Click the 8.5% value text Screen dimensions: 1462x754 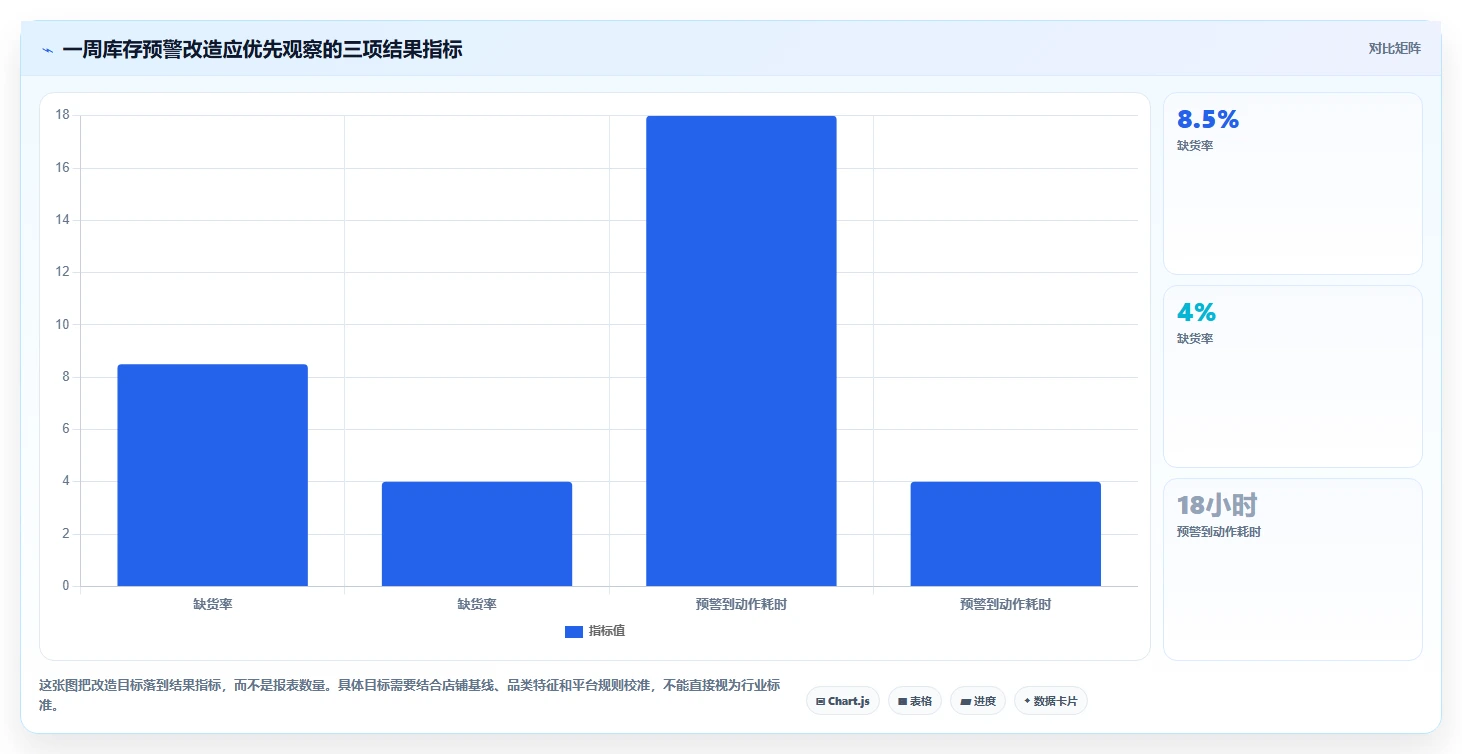[x=1208, y=120]
